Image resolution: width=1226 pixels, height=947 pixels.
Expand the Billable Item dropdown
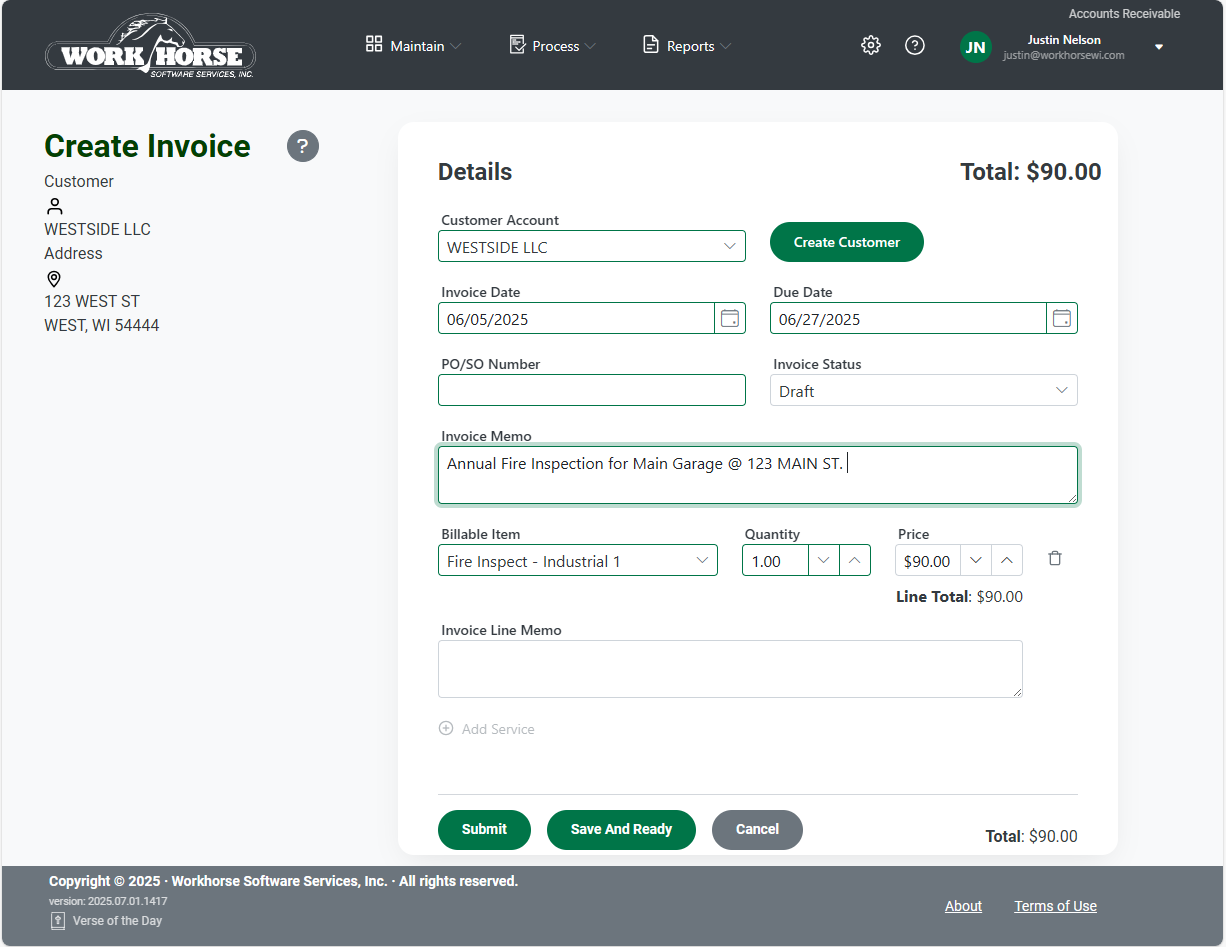tap(702, 561)
